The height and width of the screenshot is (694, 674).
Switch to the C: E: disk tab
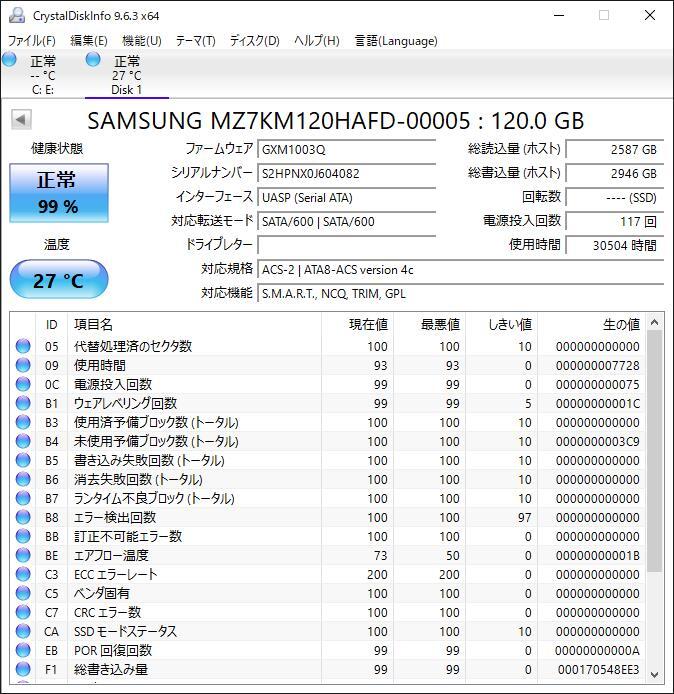[x=42, y=74]
